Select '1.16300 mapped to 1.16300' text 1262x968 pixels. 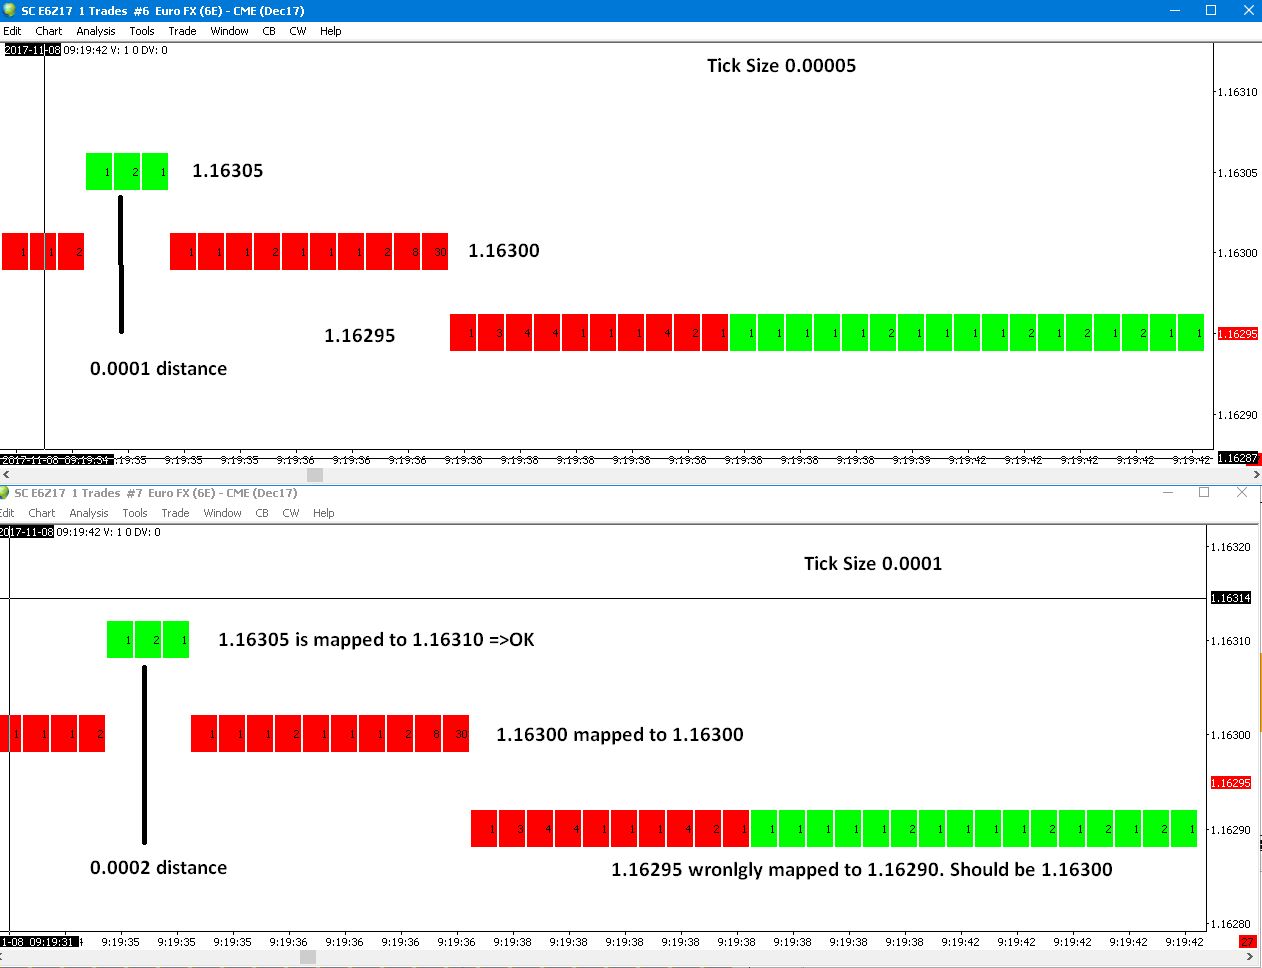[620, 735]
